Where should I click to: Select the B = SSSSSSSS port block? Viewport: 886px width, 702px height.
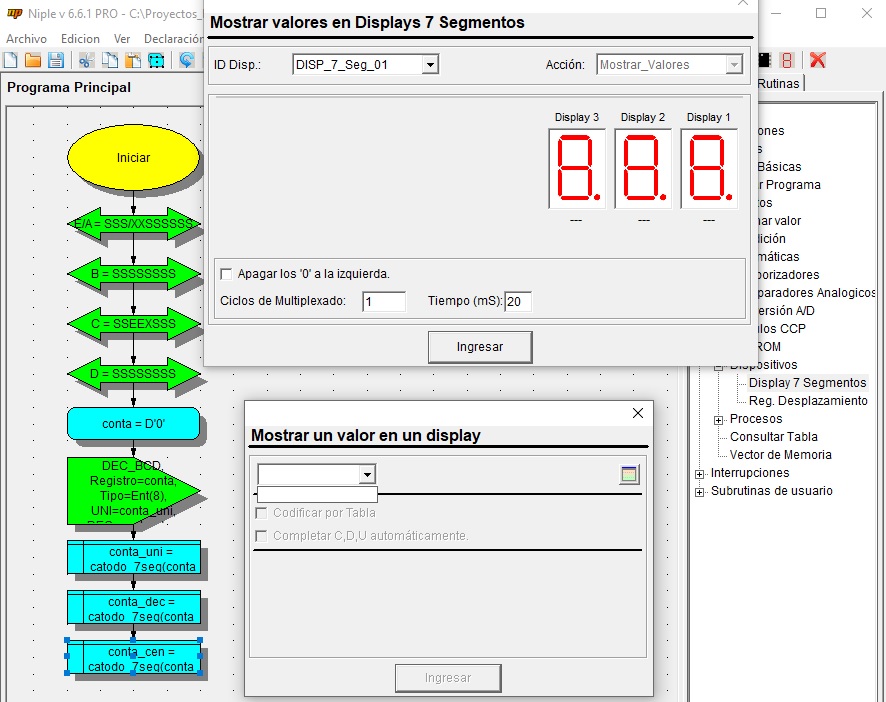[133, 274]
